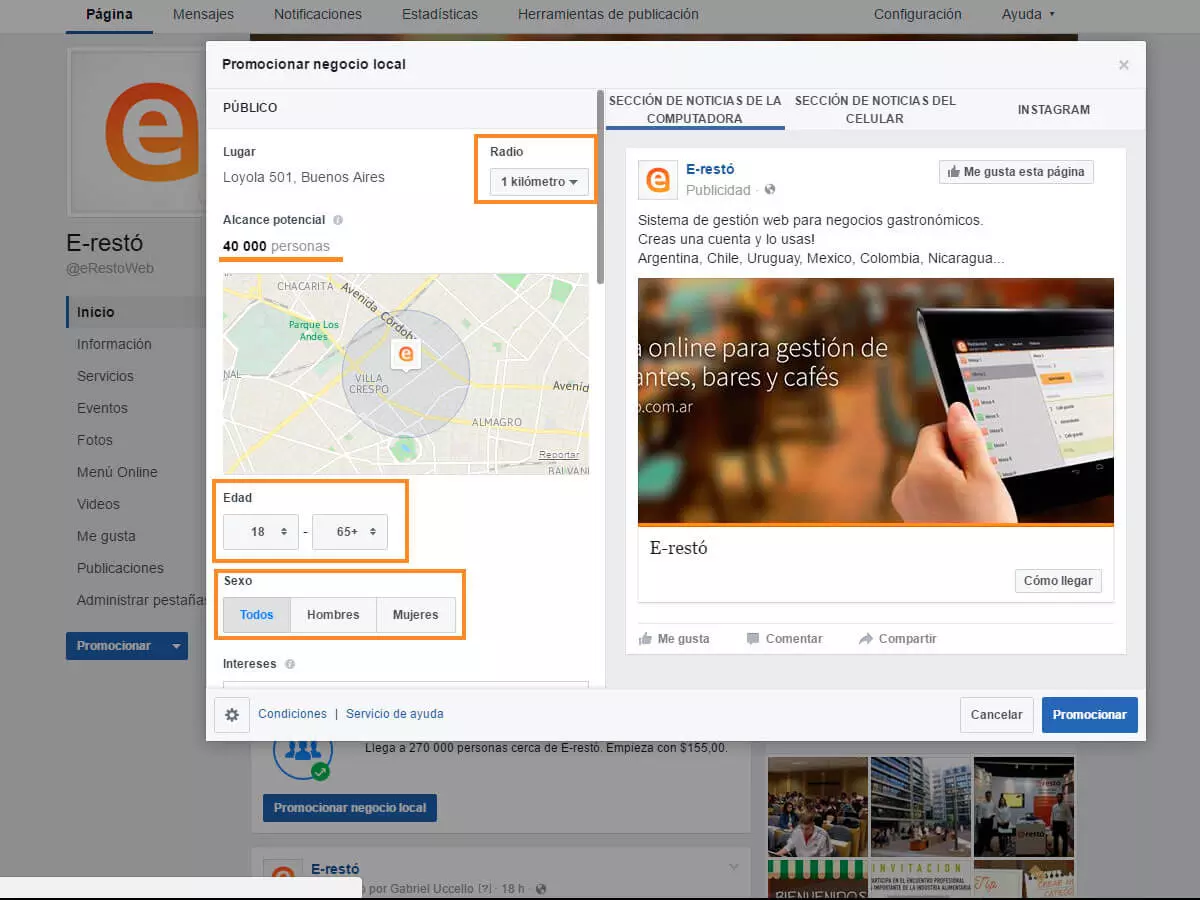Expand the chevron on the E-restó post
The height and width of the screenshot is (900, 1200).
pos(735,866)
